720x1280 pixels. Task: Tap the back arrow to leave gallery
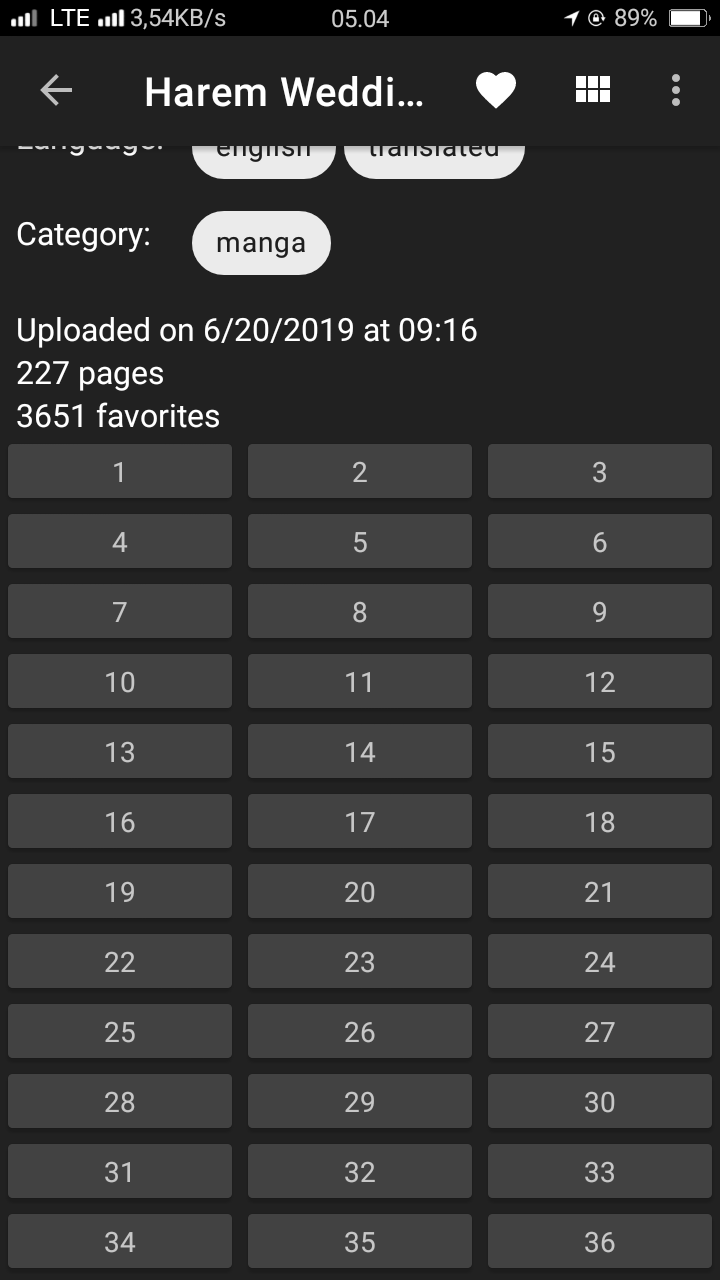[x=56, y=90]
